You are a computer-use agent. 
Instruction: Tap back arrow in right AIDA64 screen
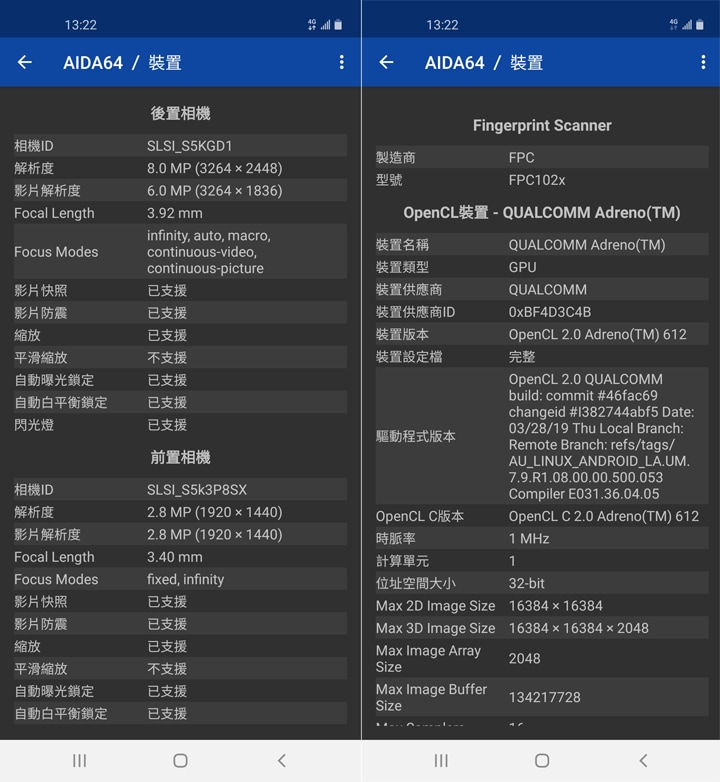(386, 62)
